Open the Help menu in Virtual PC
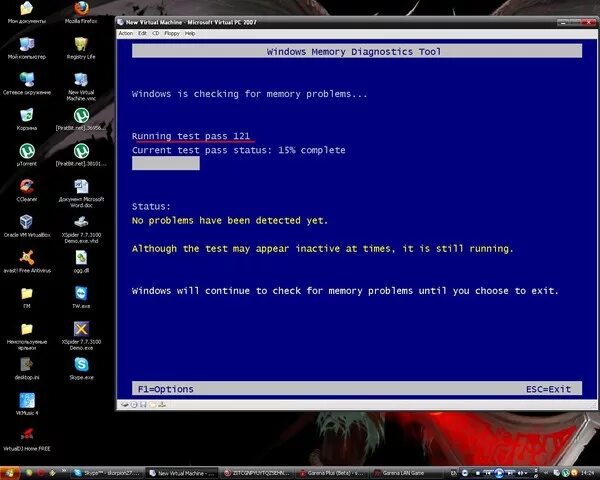Screen dimensions: 600x480 click(190, 34)
